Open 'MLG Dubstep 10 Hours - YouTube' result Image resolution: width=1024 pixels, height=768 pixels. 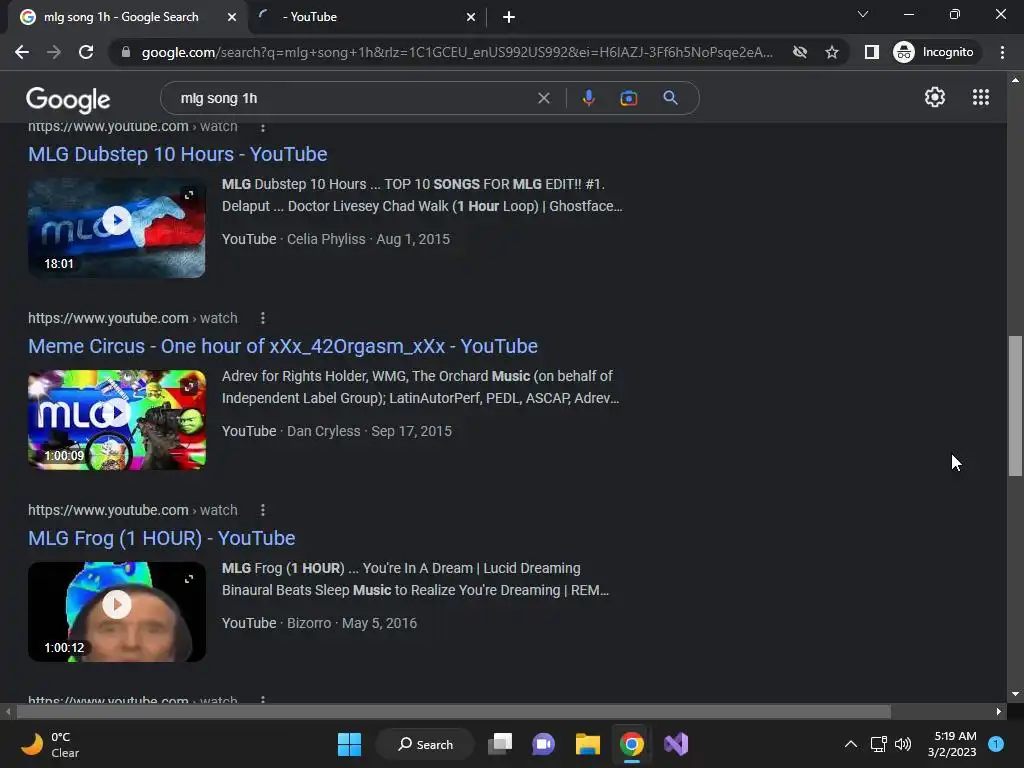pos(178,154)
